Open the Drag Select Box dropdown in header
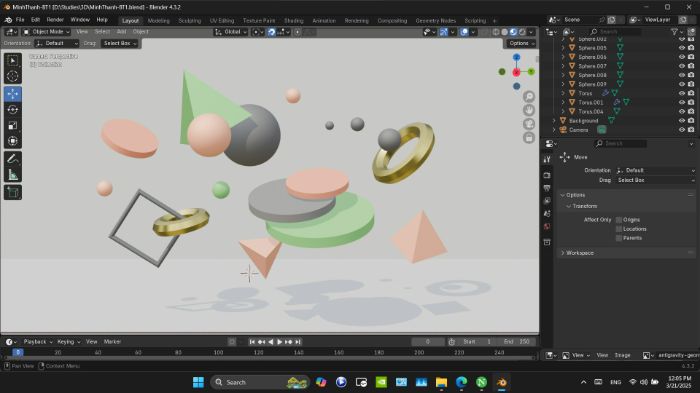Image resolution: width=700 pixels, height=393 pixels. [120, 43]
